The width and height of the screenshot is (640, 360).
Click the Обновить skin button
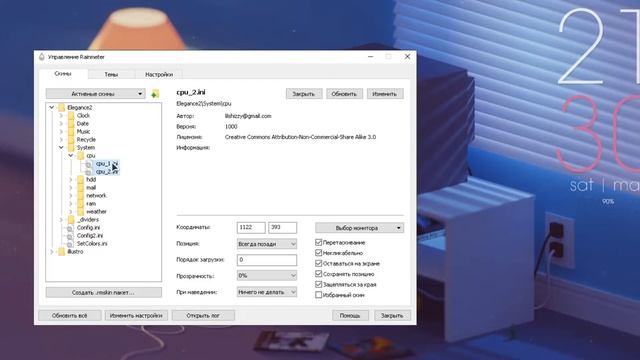344,94
